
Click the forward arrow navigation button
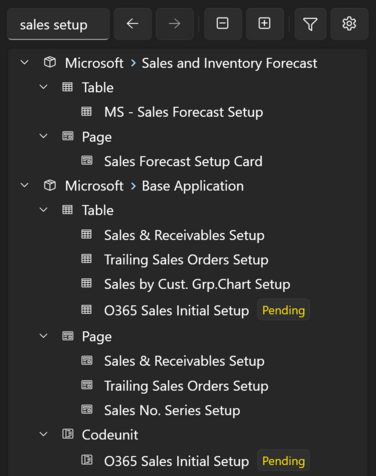click(175, 24)
